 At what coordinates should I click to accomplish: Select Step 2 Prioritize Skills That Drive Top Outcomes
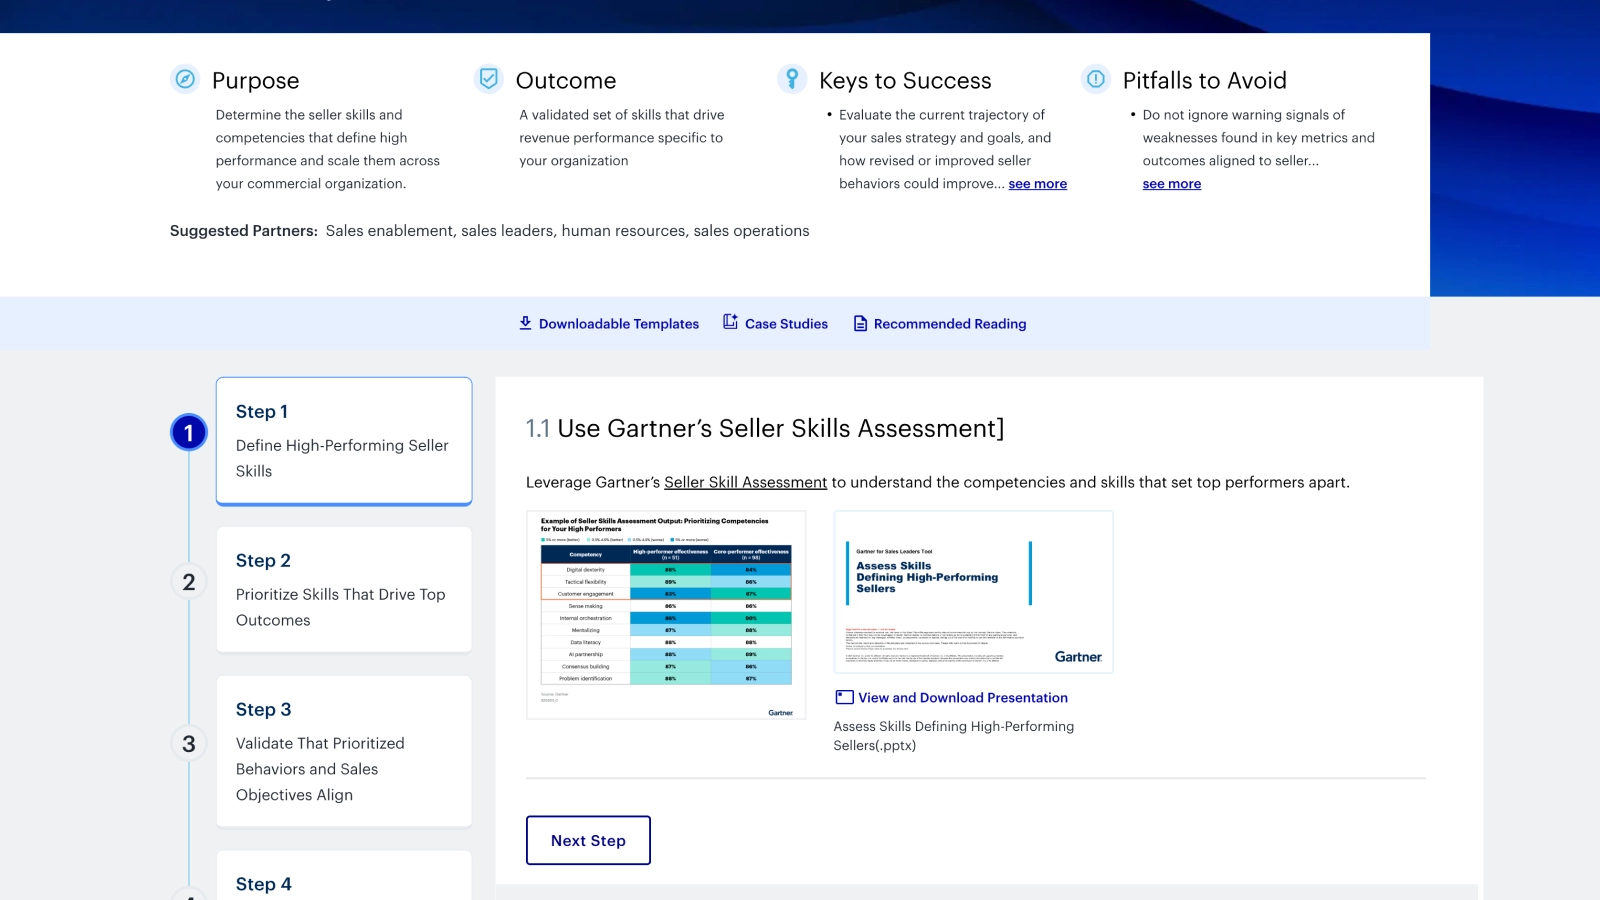point(344,590)
